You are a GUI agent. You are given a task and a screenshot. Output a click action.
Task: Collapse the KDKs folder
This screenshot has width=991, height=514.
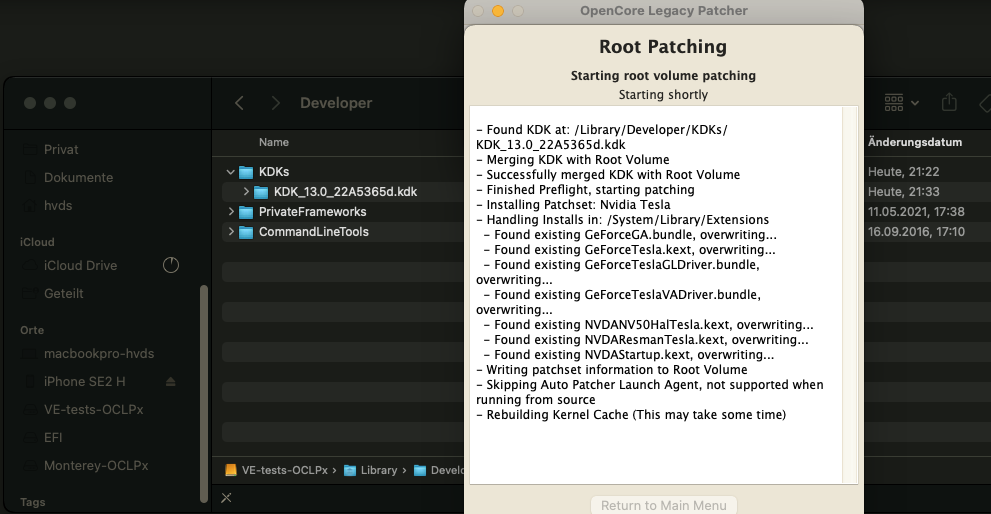[232, 172]
